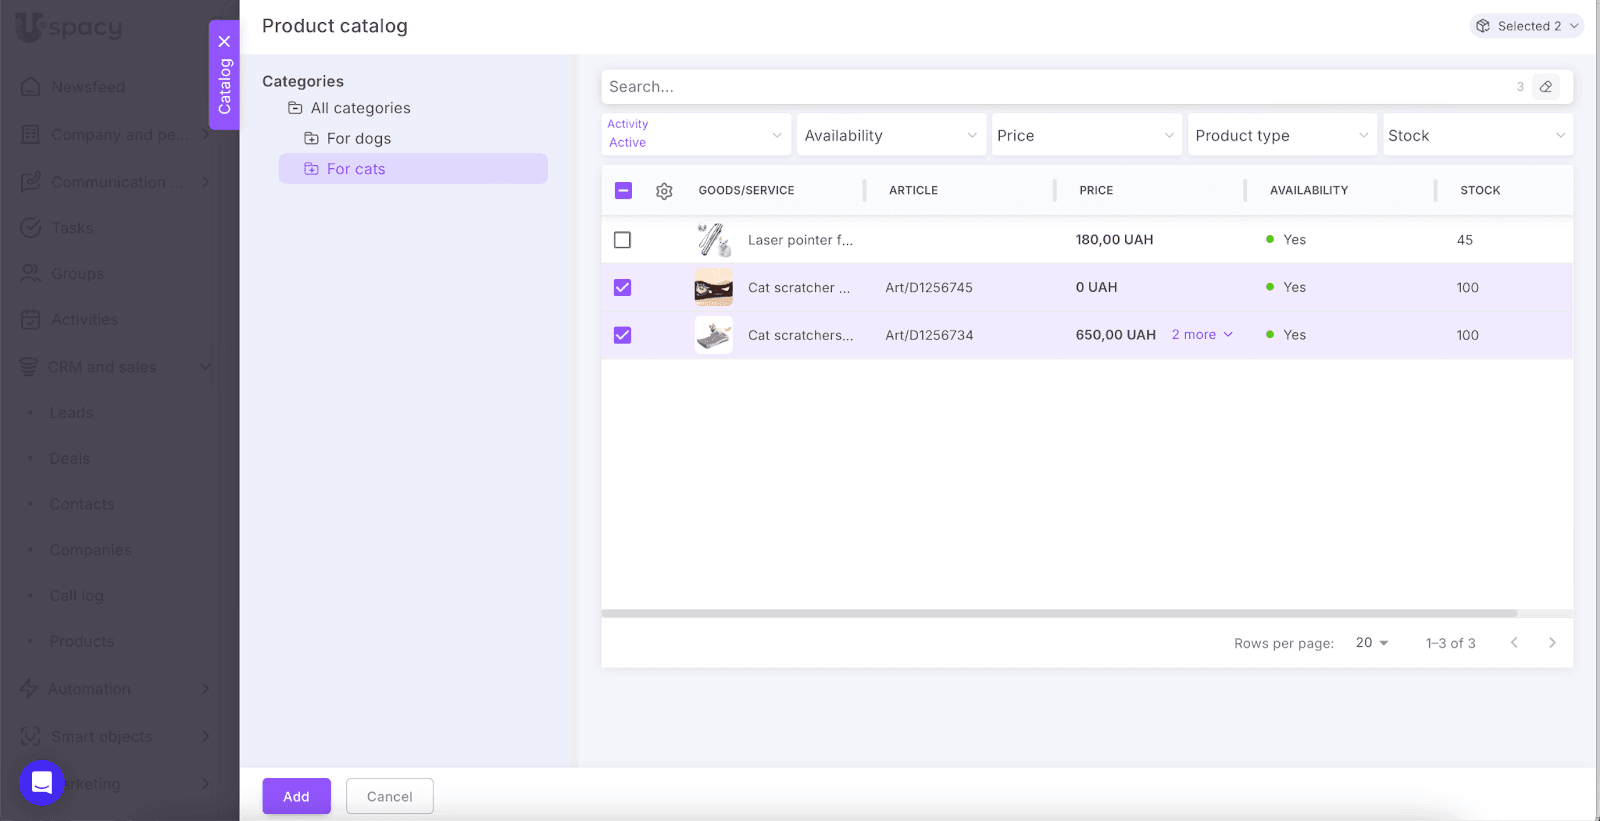Screen dimensions: 1600x821
Task: Open the rows per page dropdown
Action: point(1372,643)
